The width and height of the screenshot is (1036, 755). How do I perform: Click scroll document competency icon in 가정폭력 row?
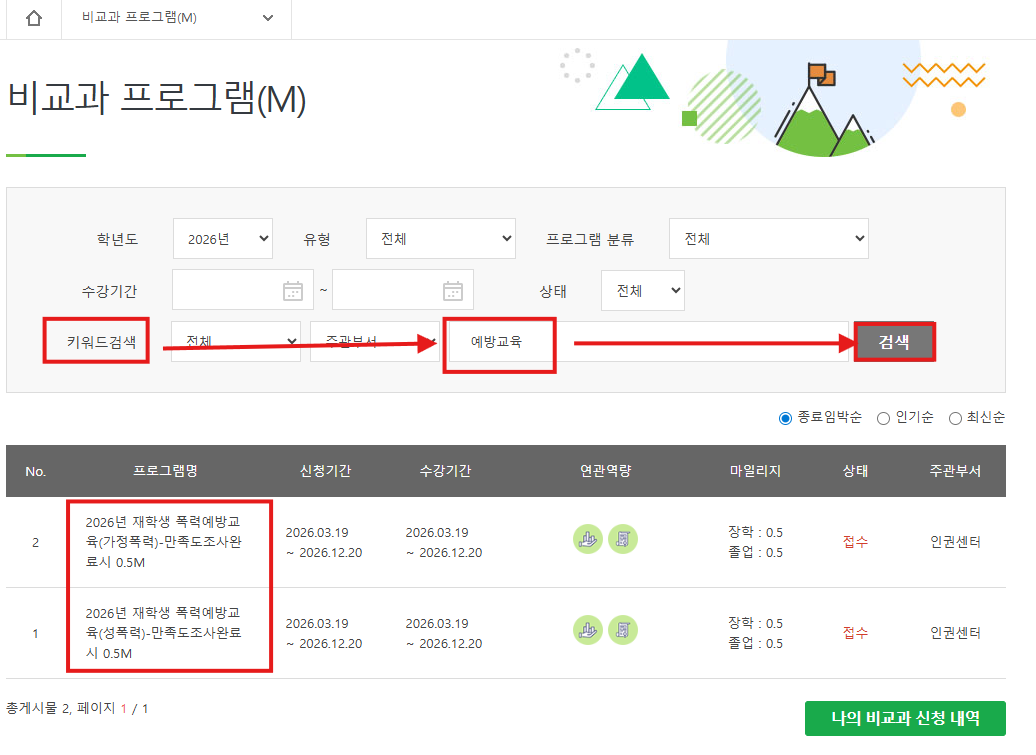(x=623, y=539)
